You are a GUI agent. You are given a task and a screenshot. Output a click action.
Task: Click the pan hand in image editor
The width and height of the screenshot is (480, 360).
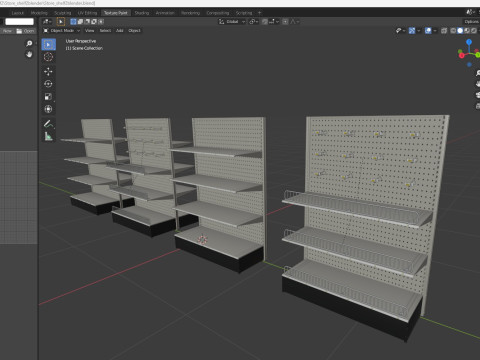29,54
